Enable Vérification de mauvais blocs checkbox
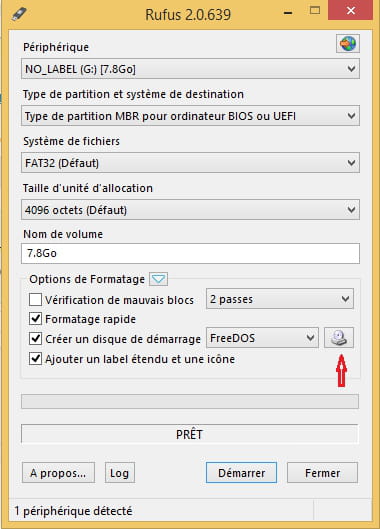380x529 pixels. (35, 300)
